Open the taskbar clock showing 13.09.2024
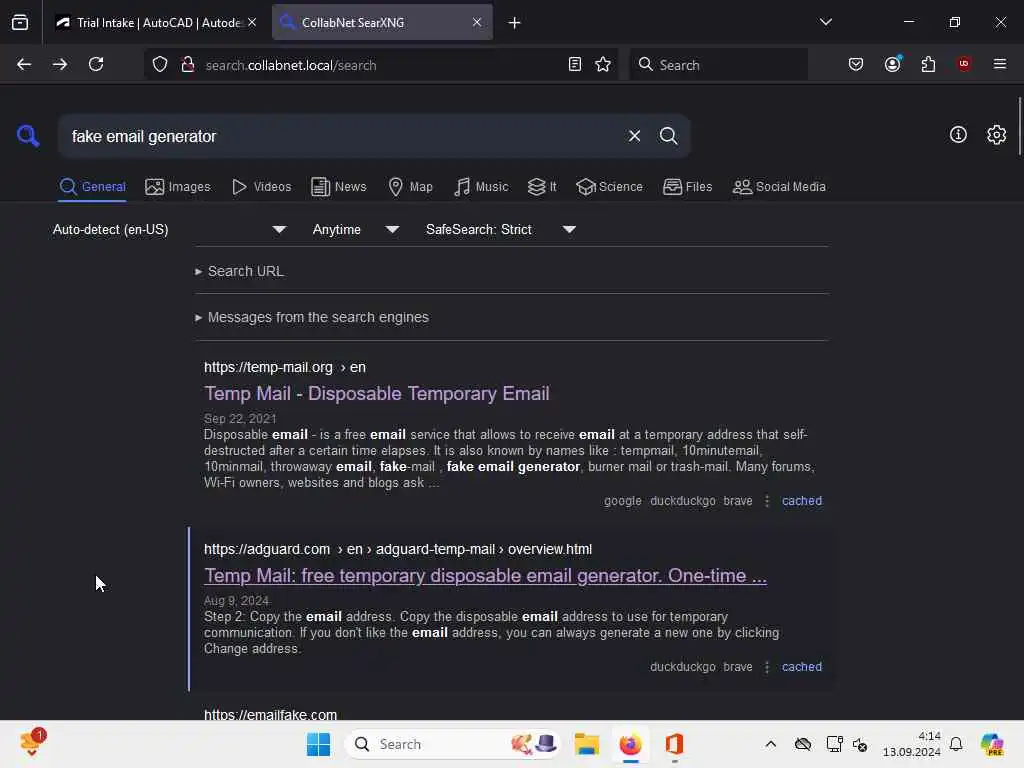 pyautogui.click(x=912, y=744)
